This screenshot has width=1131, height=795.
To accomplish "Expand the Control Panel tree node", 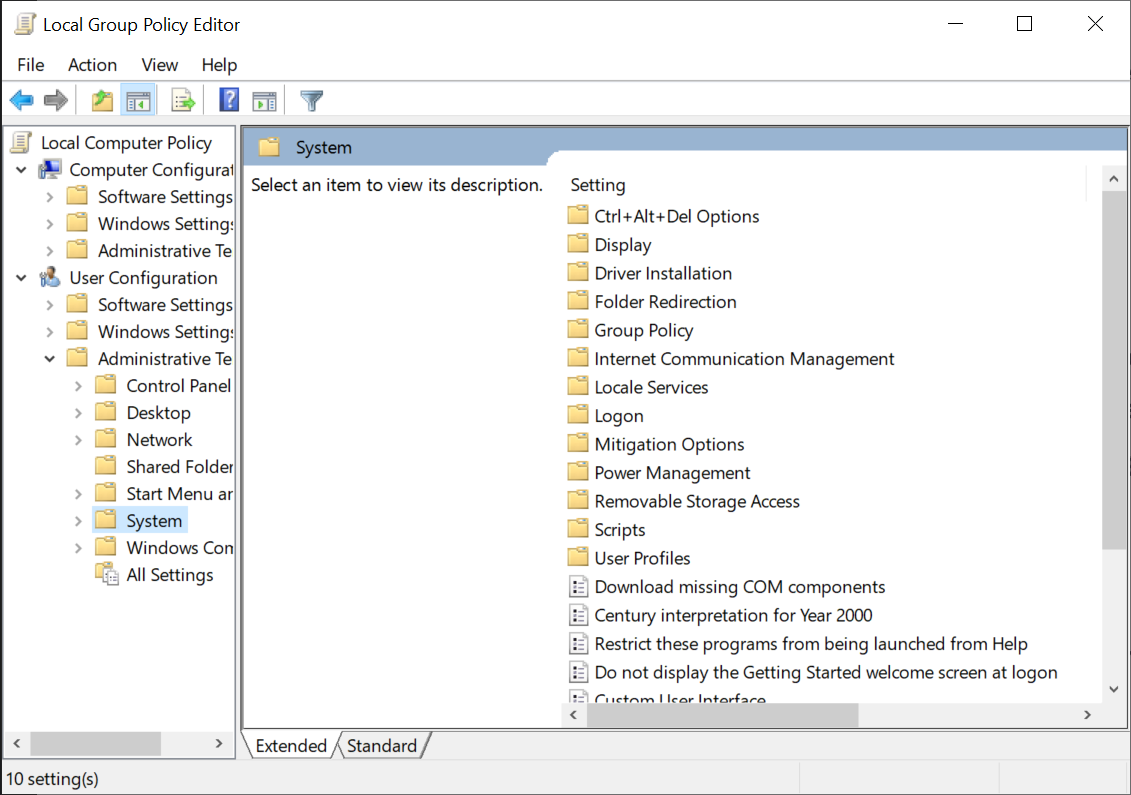I will [78, 386].
